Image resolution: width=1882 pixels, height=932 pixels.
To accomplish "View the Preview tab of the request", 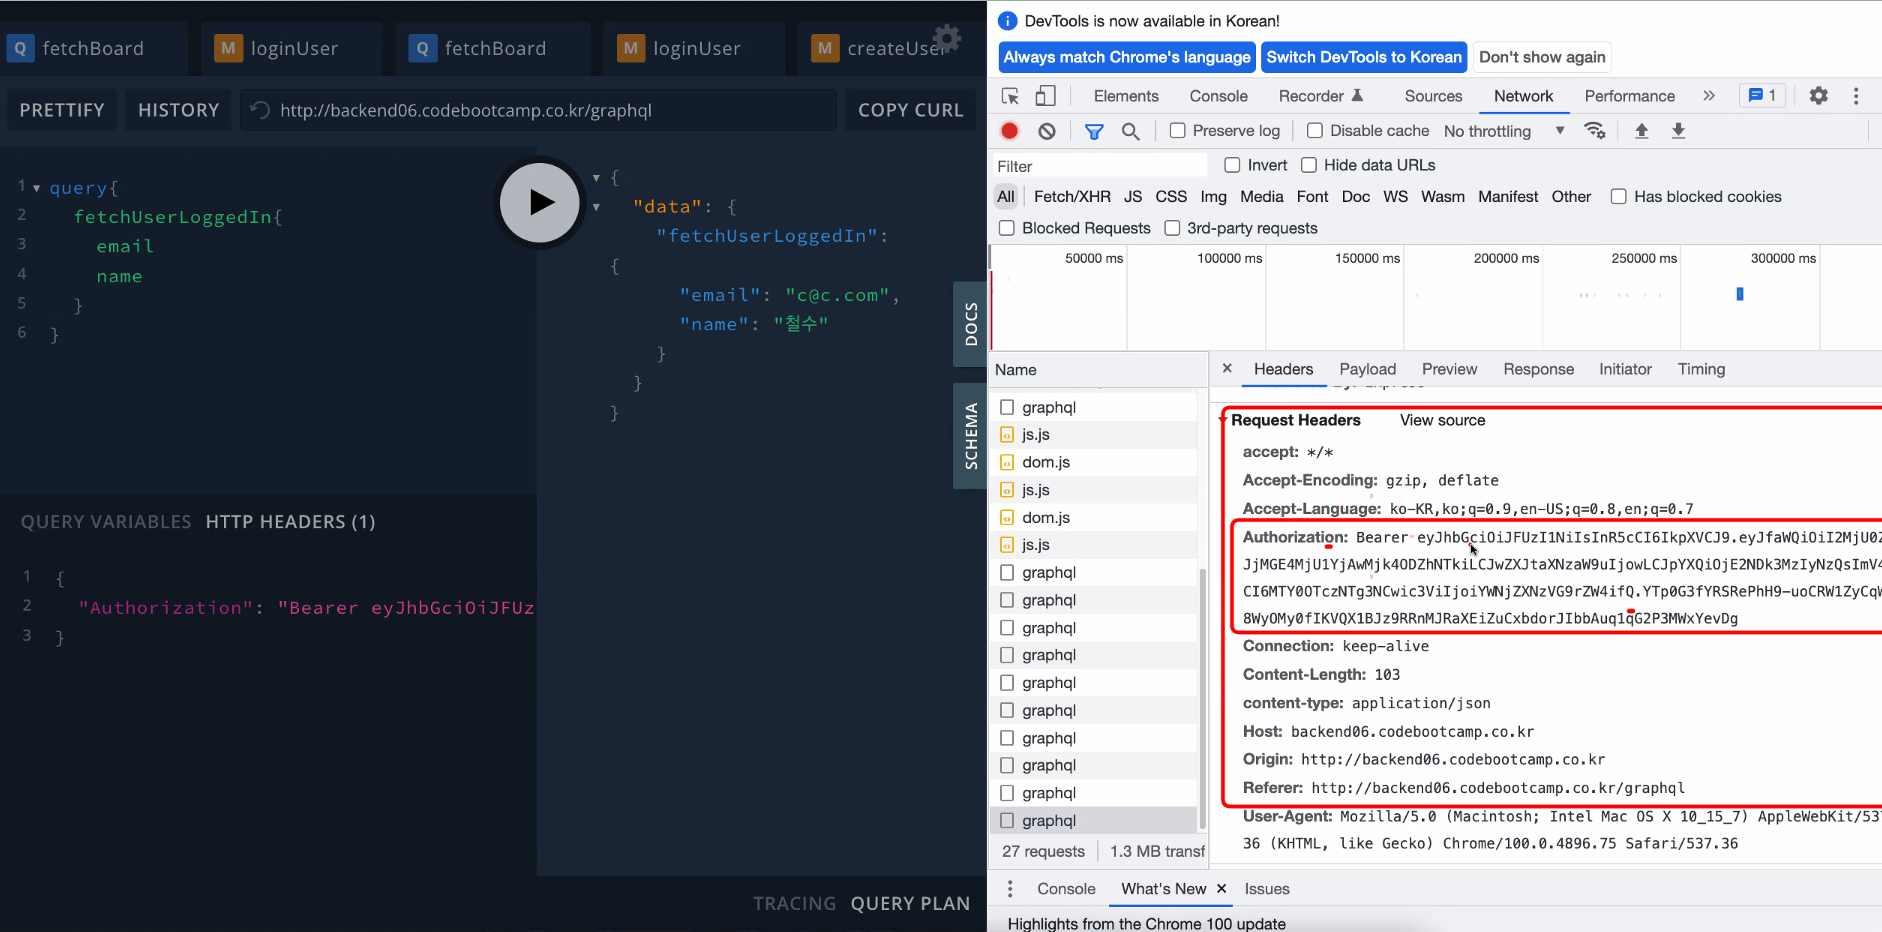I will [x=1449, y=369].
